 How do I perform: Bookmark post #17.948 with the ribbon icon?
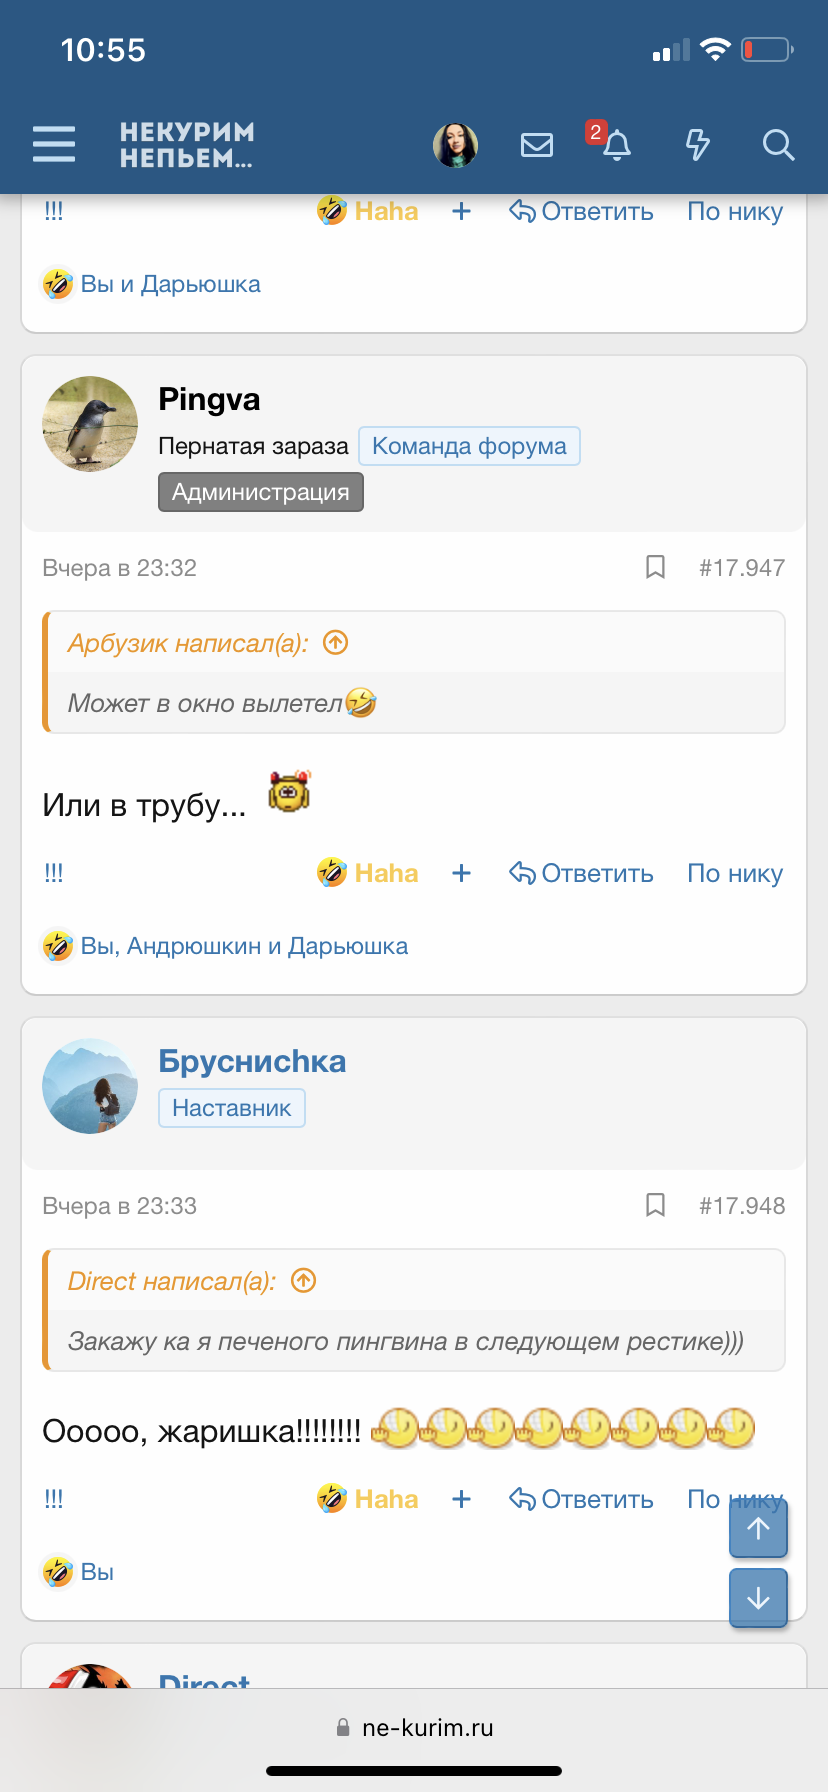[655, 1205]
